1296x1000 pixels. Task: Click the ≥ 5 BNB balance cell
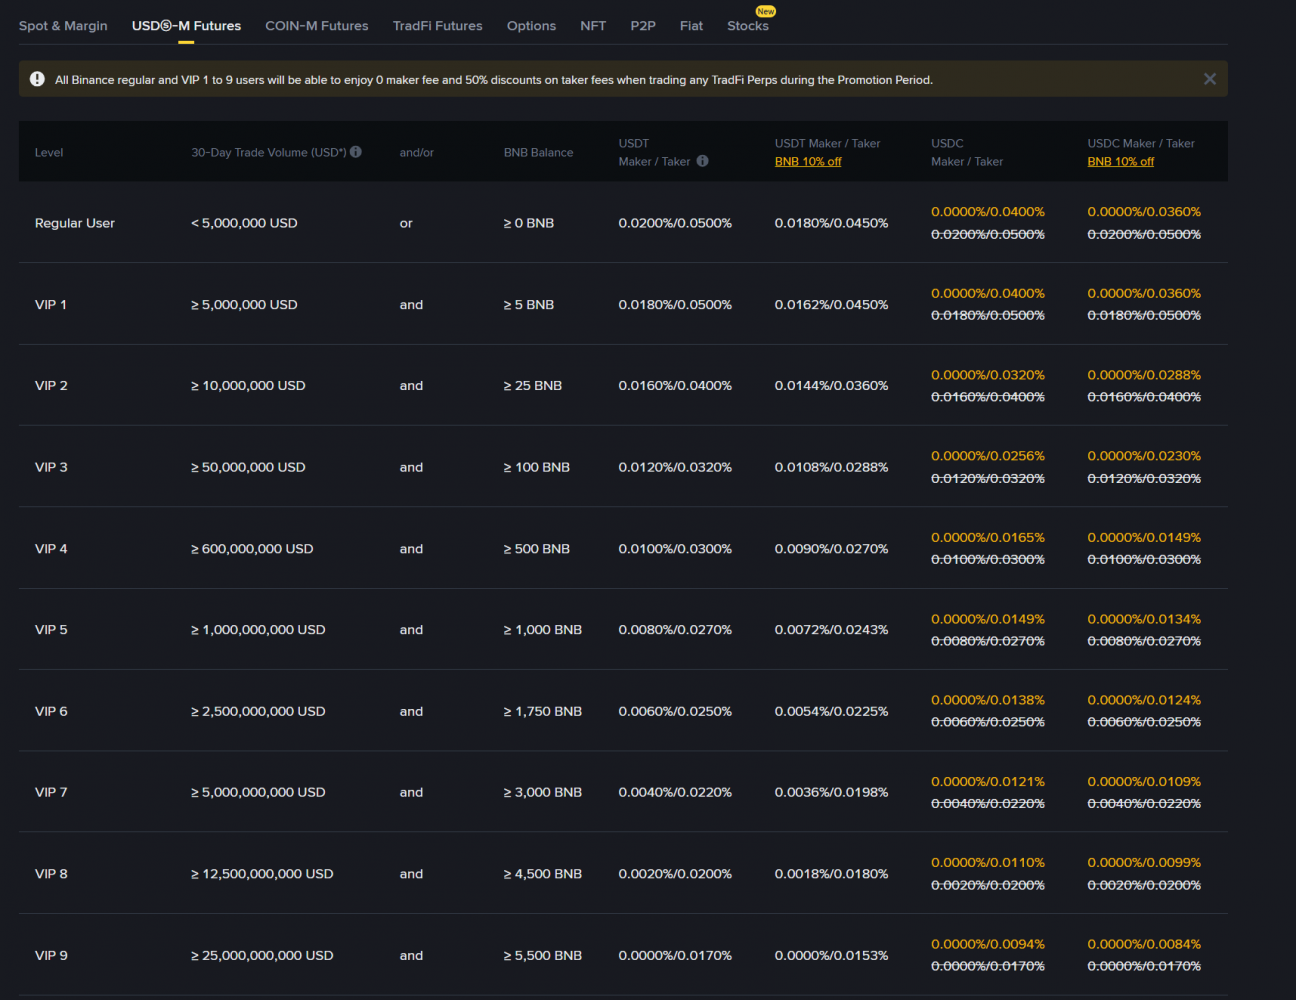(529, 305)
